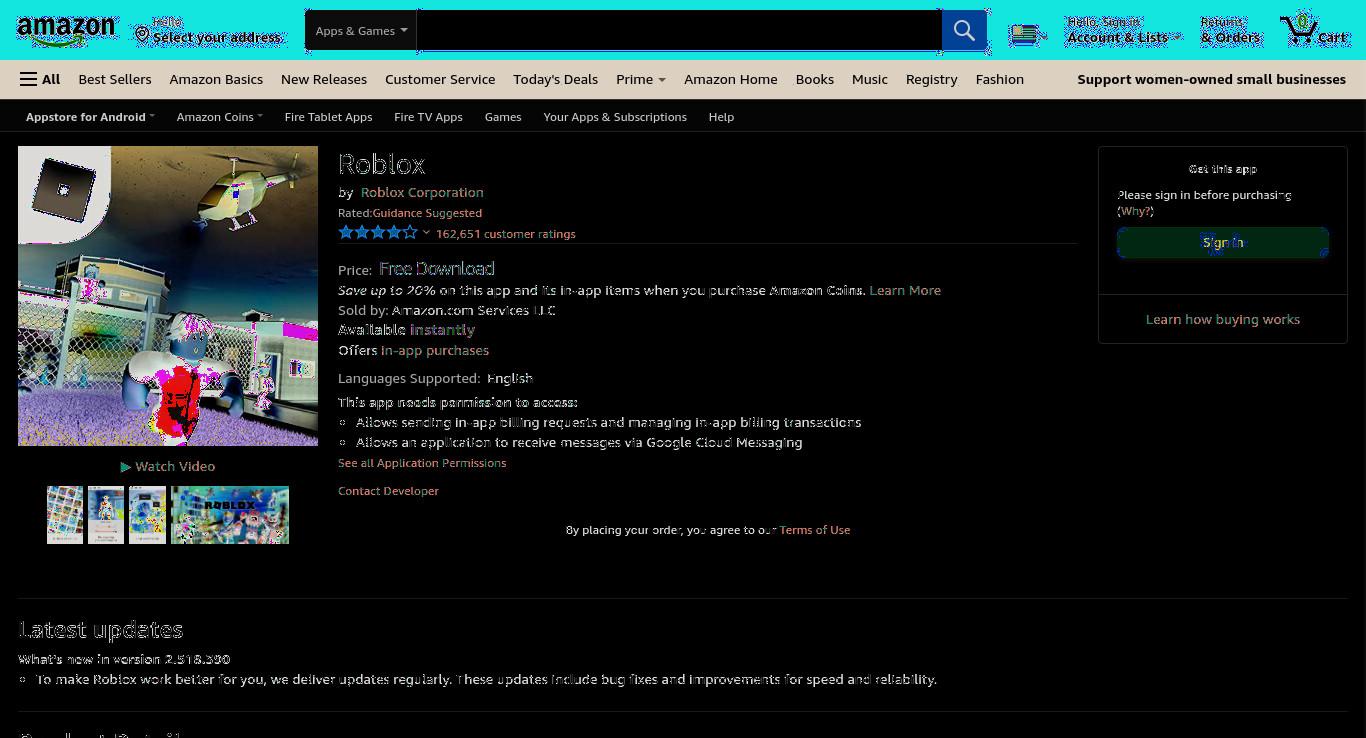Click the Sign in button
Viewport: 1366px width, 738px height.
[1222, 243]
